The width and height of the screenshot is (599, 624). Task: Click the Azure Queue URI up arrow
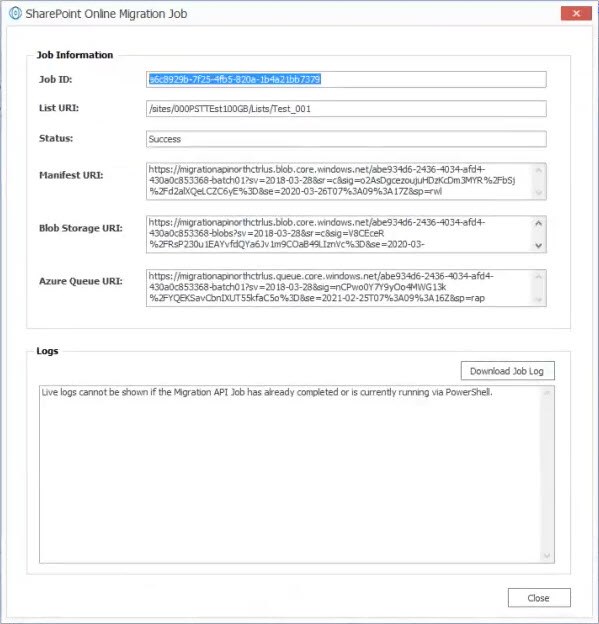(539, 277)
